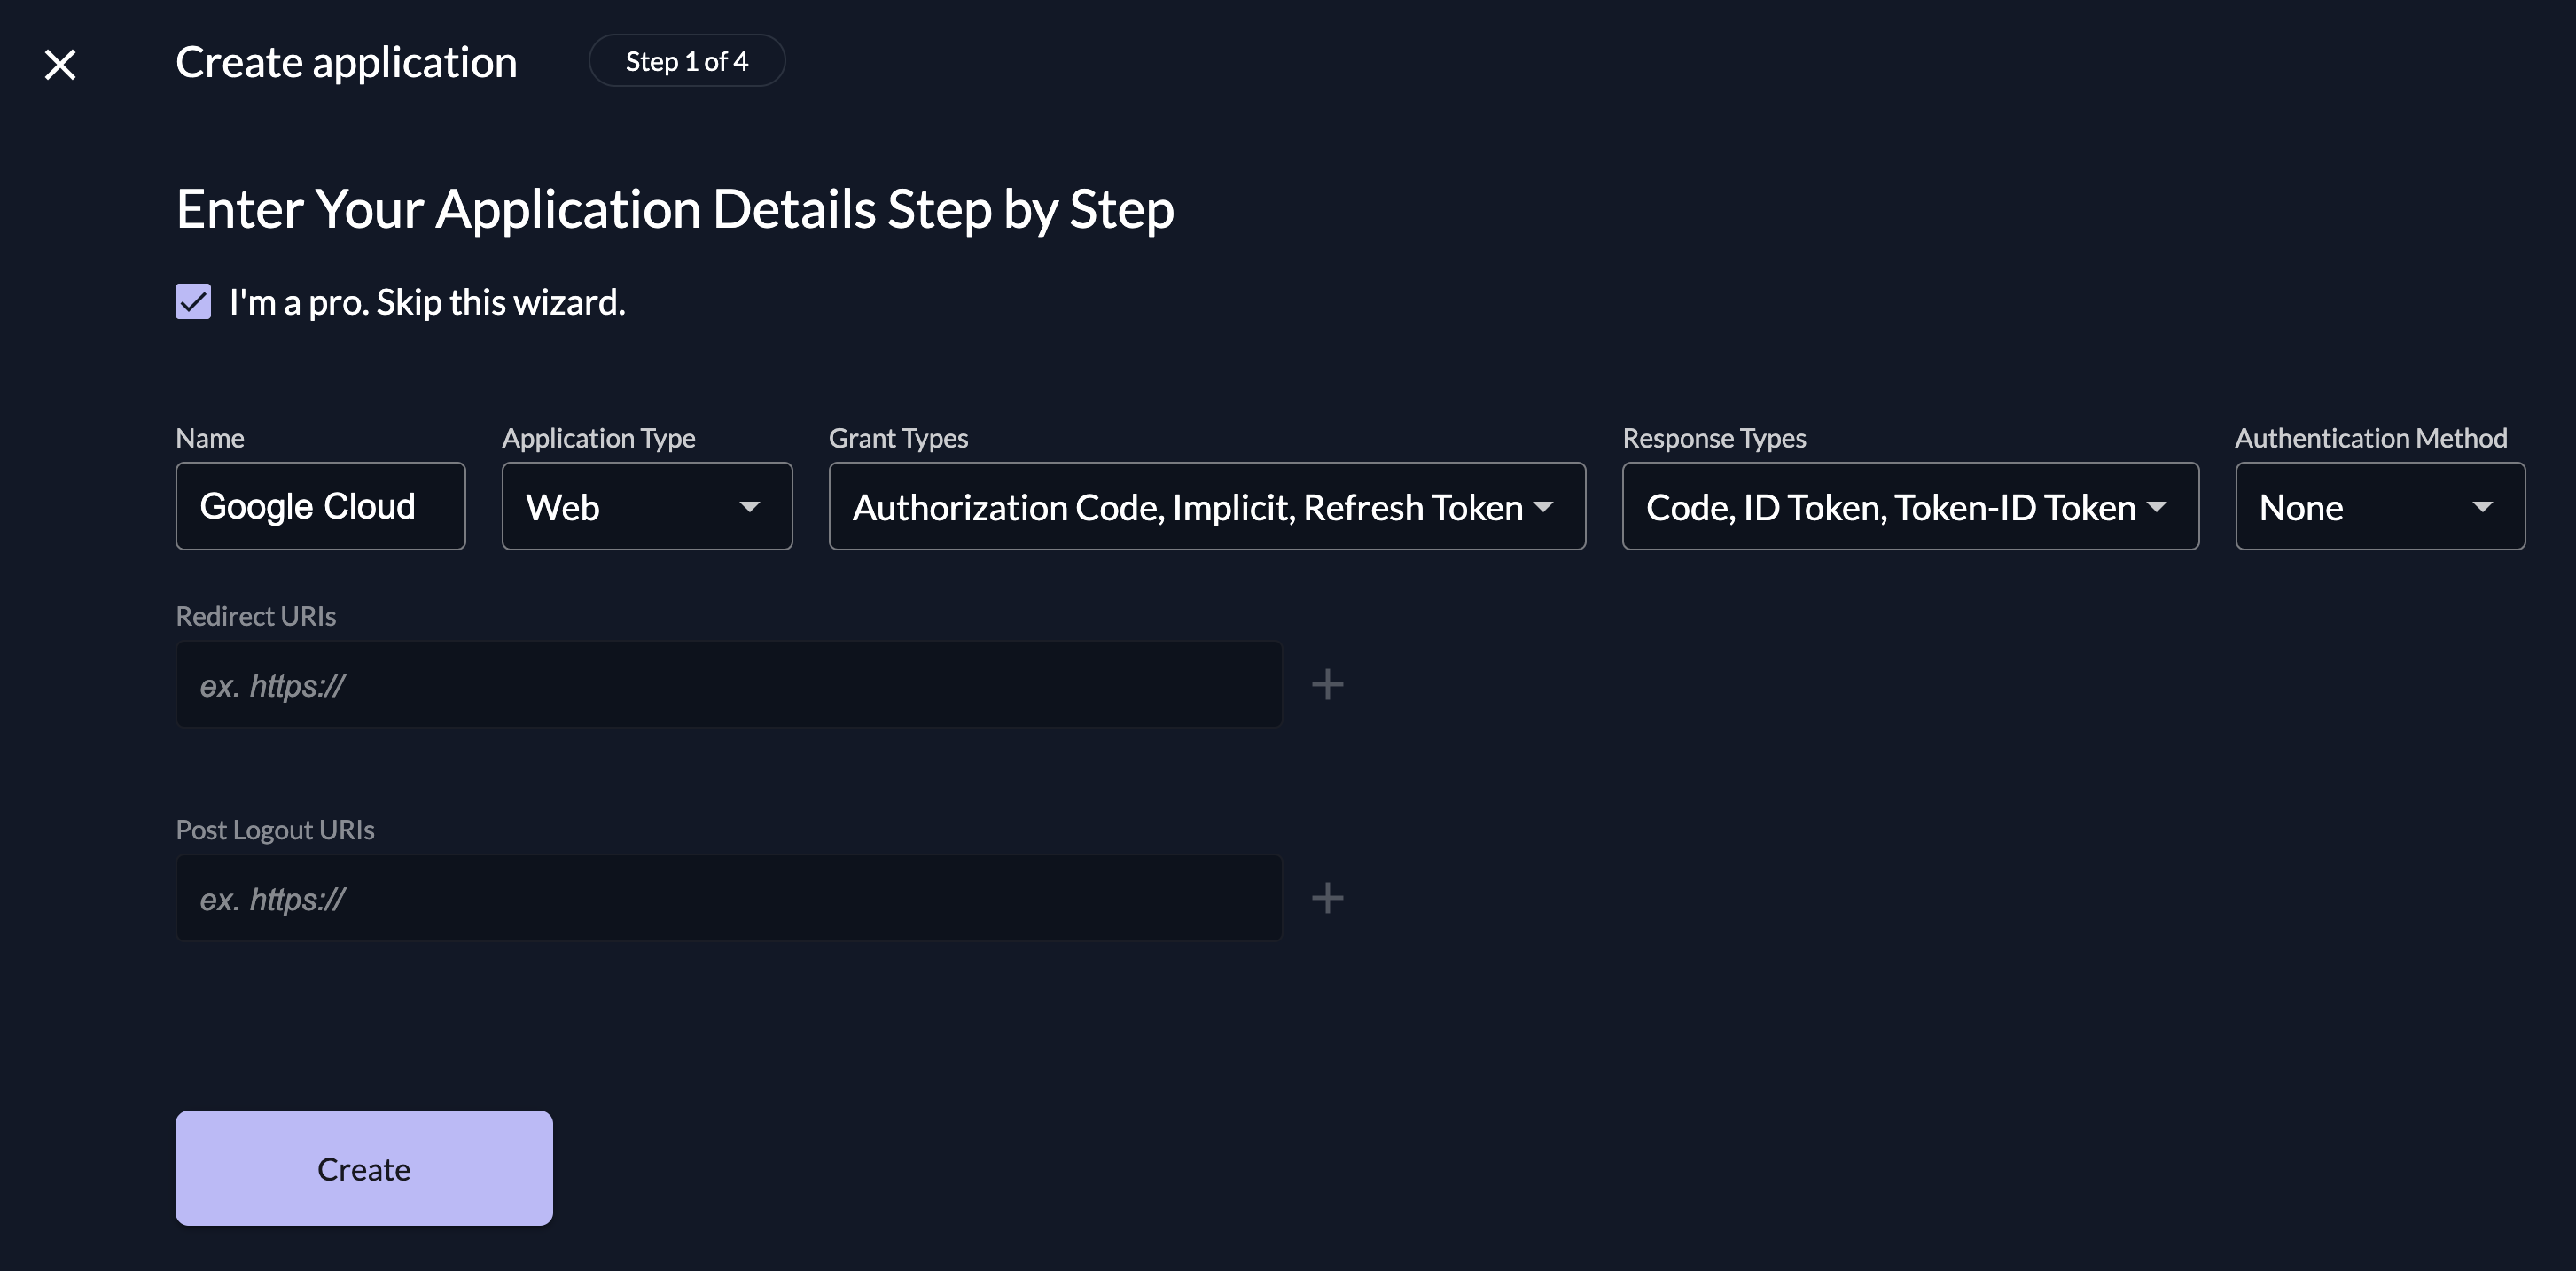Click plus icon to add a Post Logout URI
Image resolution: width=2576 pixels, height=1271 pixels.
click(1329, 897)
